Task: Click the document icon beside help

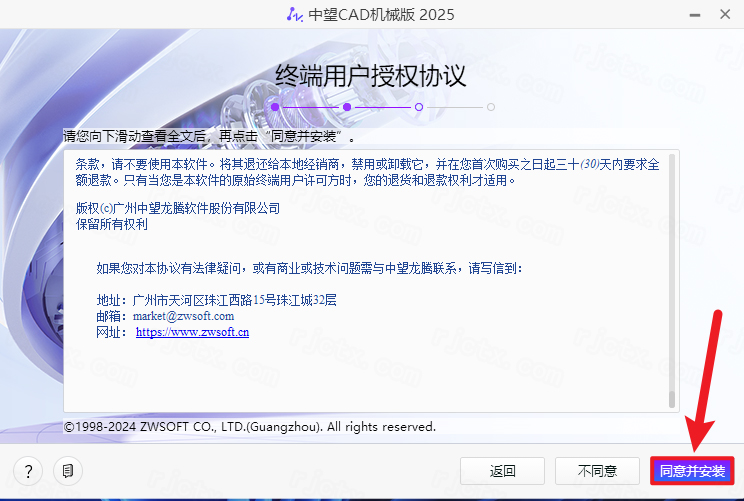Action: [67, 470]
